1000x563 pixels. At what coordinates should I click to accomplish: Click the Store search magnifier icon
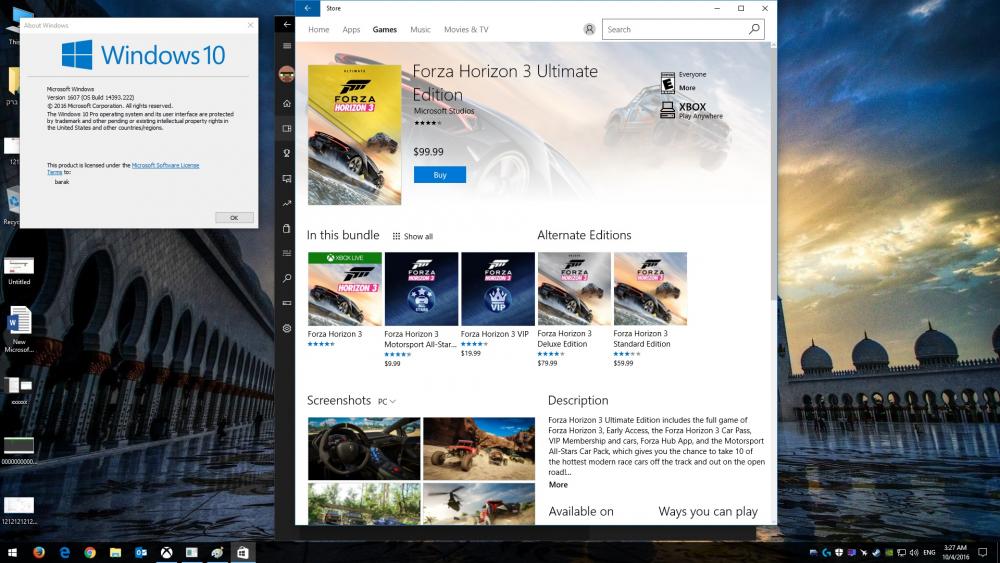coord(754,29)
